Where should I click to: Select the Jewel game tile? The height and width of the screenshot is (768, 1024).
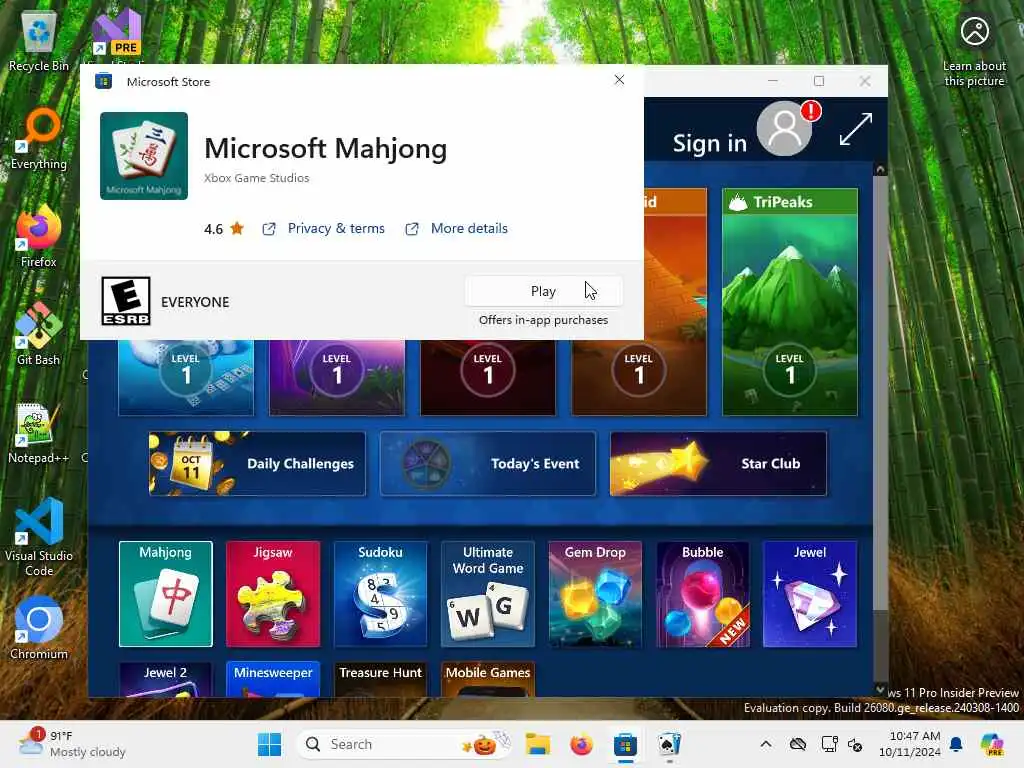(810, 594)
